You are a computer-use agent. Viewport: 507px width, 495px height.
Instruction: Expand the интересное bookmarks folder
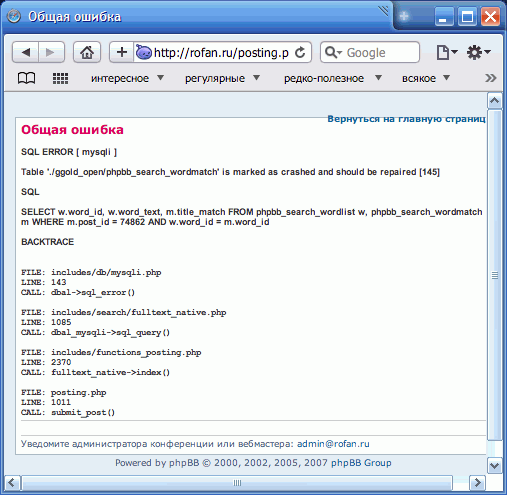coord(127,78)
